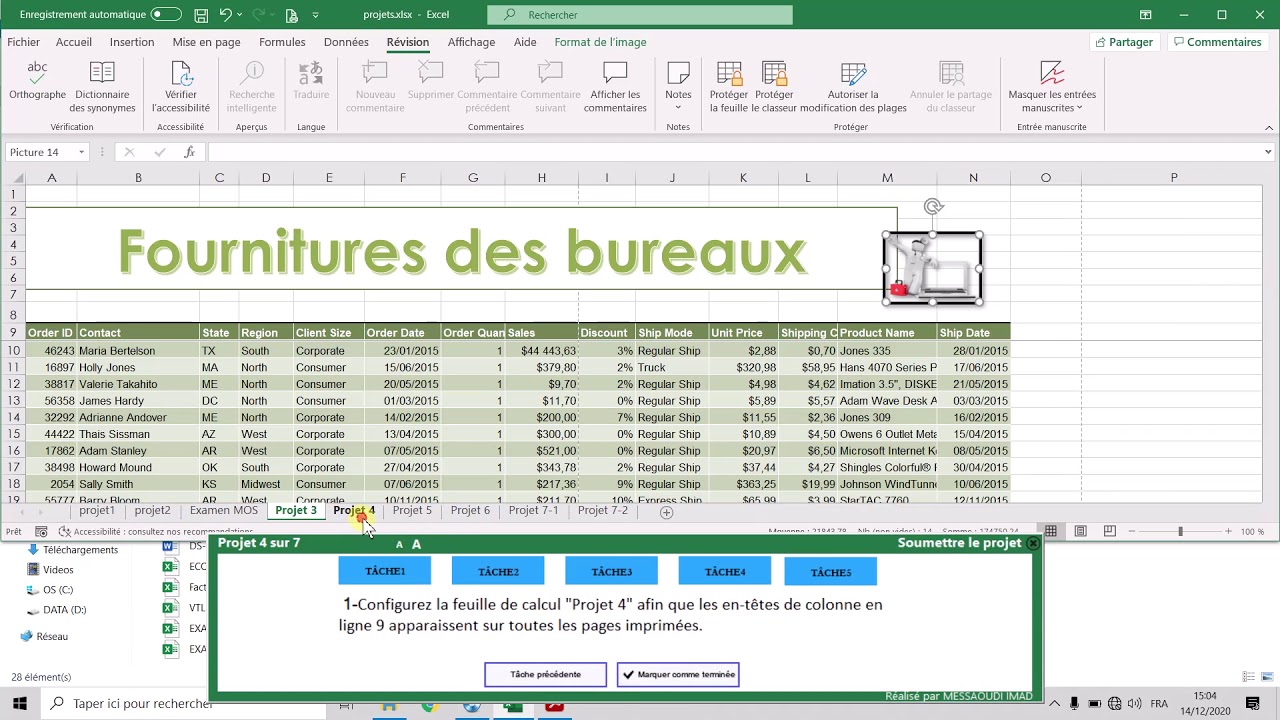This screenshot has height=720, width=1280.
Task: Toggle Enregistrement automatique switch
Action: (165, 15)
